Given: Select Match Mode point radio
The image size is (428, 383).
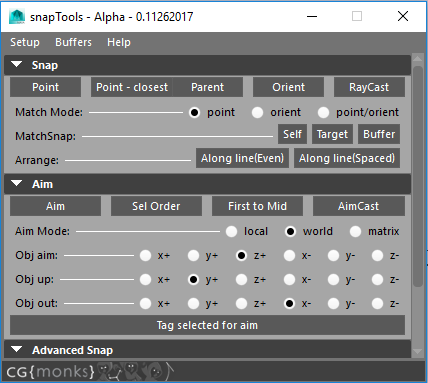Looking at the screenshot, I should (194, 113).
